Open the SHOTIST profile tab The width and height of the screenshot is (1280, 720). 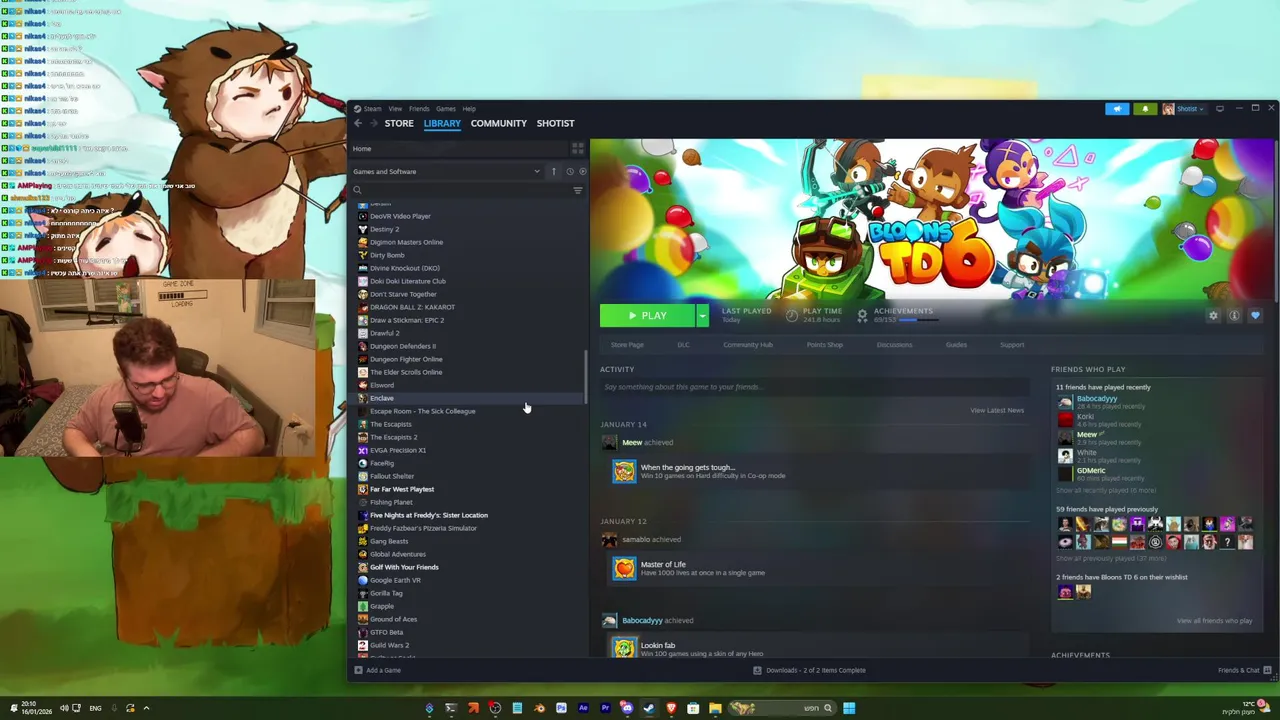click(555, 123)
